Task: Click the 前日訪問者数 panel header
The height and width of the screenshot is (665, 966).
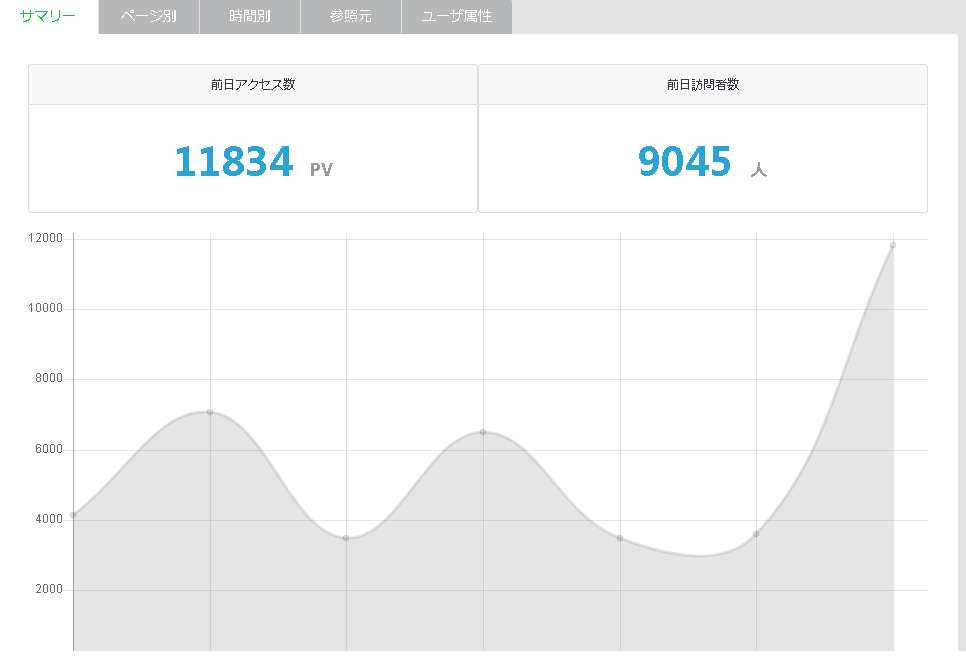Action: click(x=702, y=85)
